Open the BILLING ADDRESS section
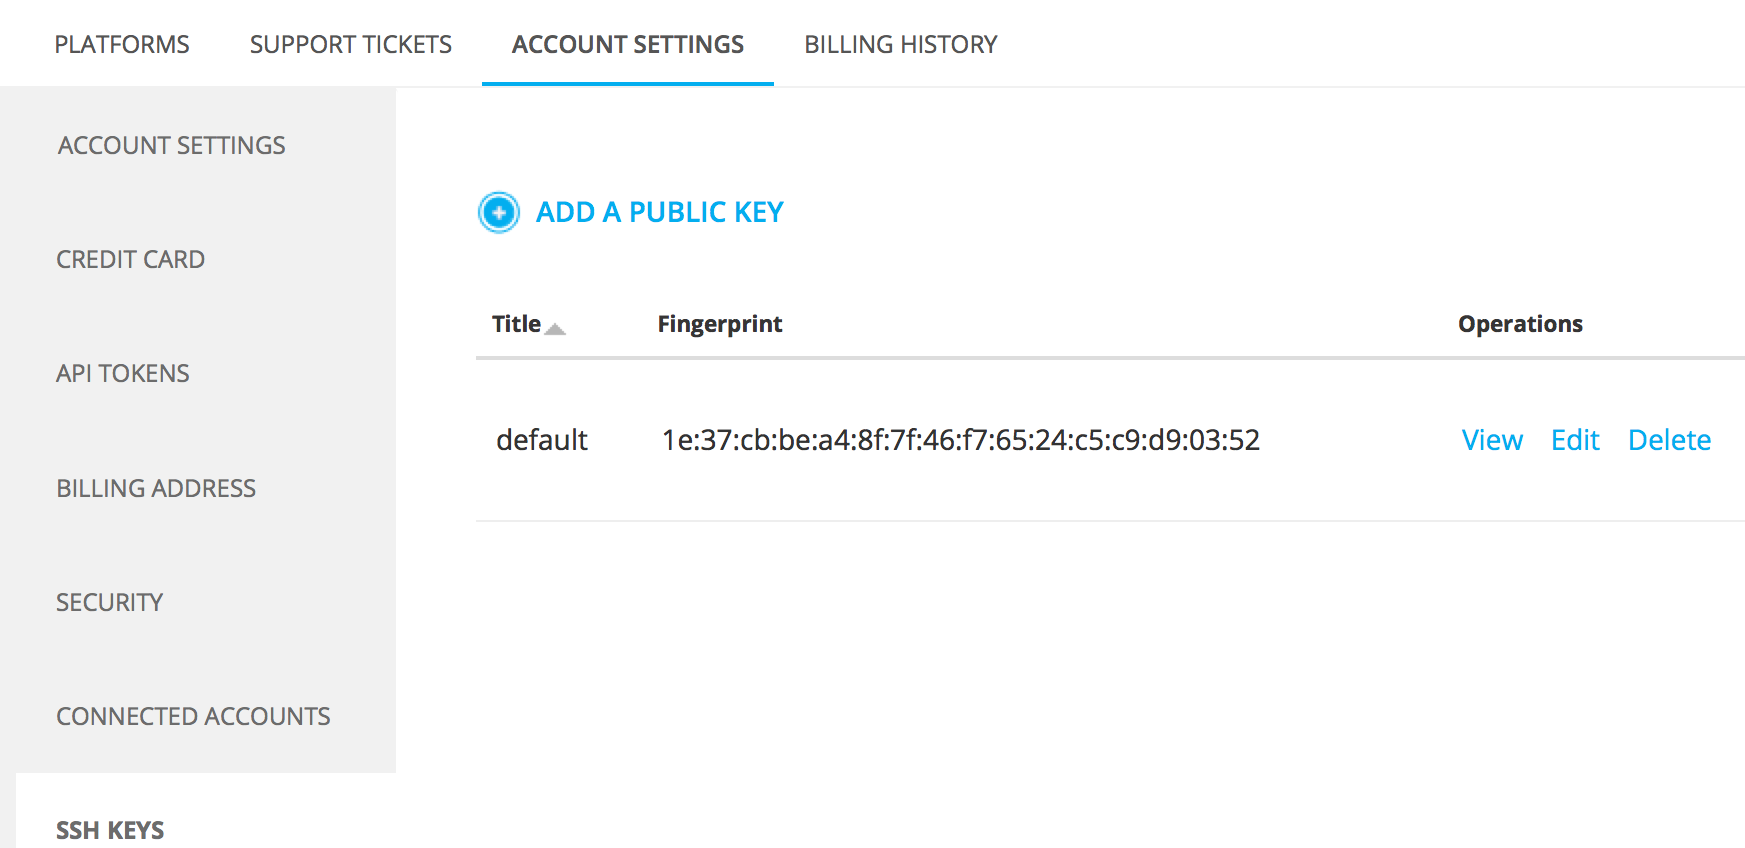Screen dimensions: 1745x848 (x=156, y=488)
